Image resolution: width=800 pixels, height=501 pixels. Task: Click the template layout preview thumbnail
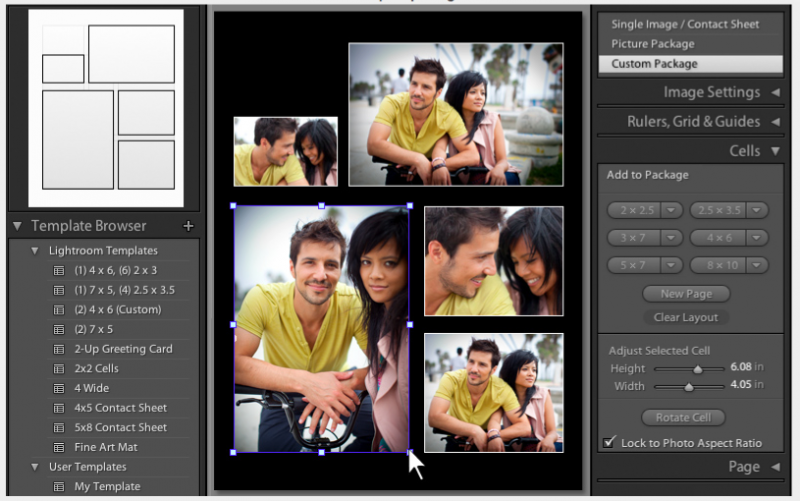[106, 108]
